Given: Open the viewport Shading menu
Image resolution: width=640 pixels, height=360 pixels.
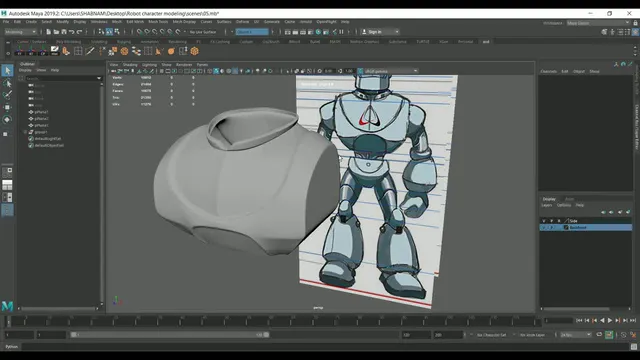Looking at the screenshot, I should click(x=130, y=64).
